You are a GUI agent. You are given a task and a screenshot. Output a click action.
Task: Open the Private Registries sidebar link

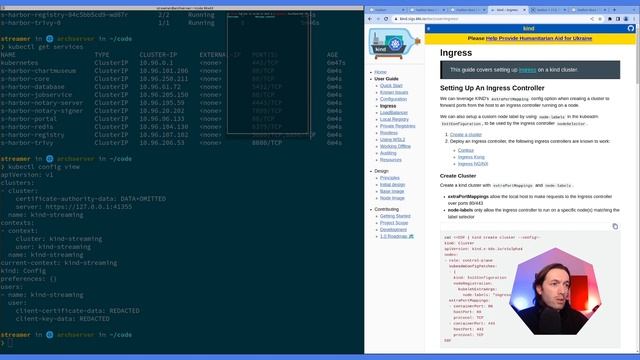click(398, 126)
